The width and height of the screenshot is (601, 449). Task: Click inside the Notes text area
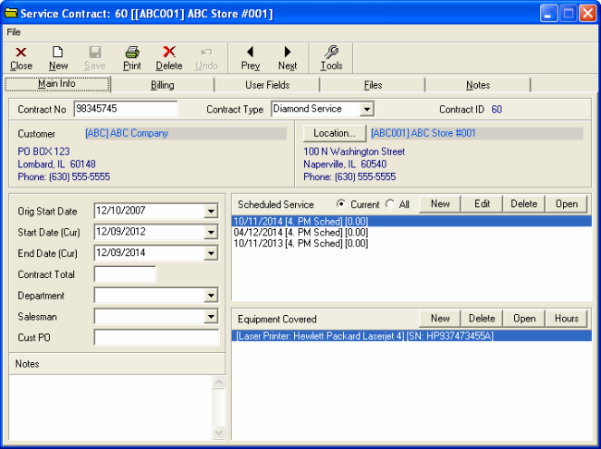click(x=110, y=407)
